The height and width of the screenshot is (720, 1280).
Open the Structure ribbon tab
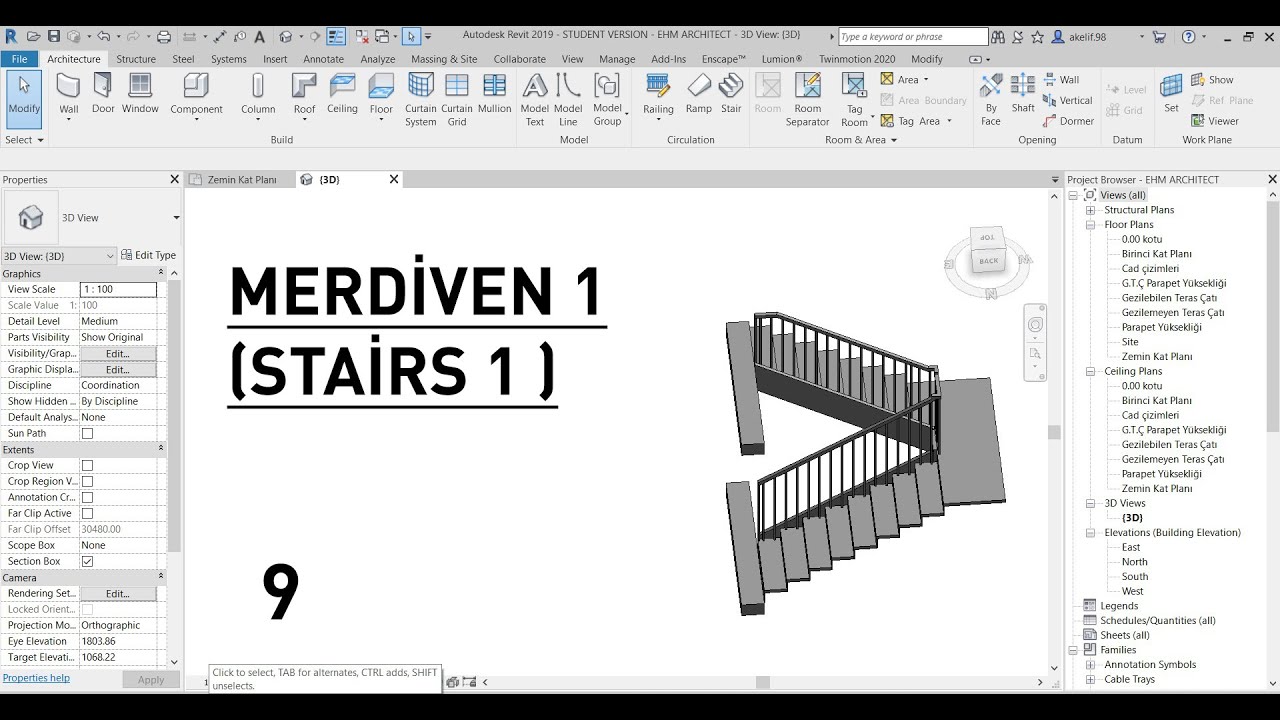click(x=136, y=59)
